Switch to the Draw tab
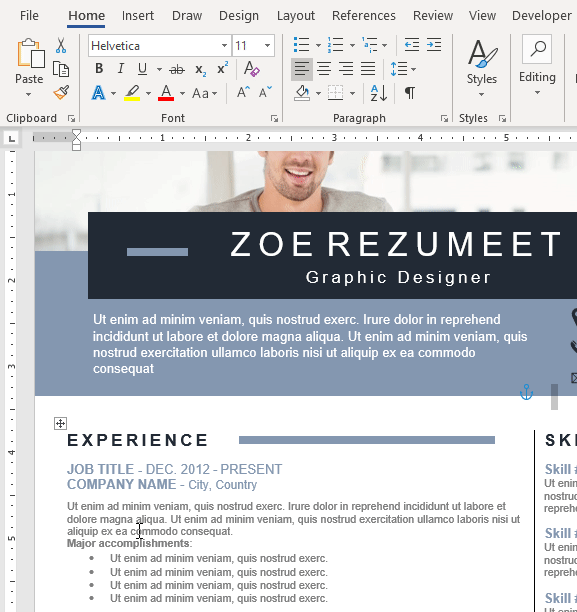This screenshot has width=577, height=612. (187, 16)
